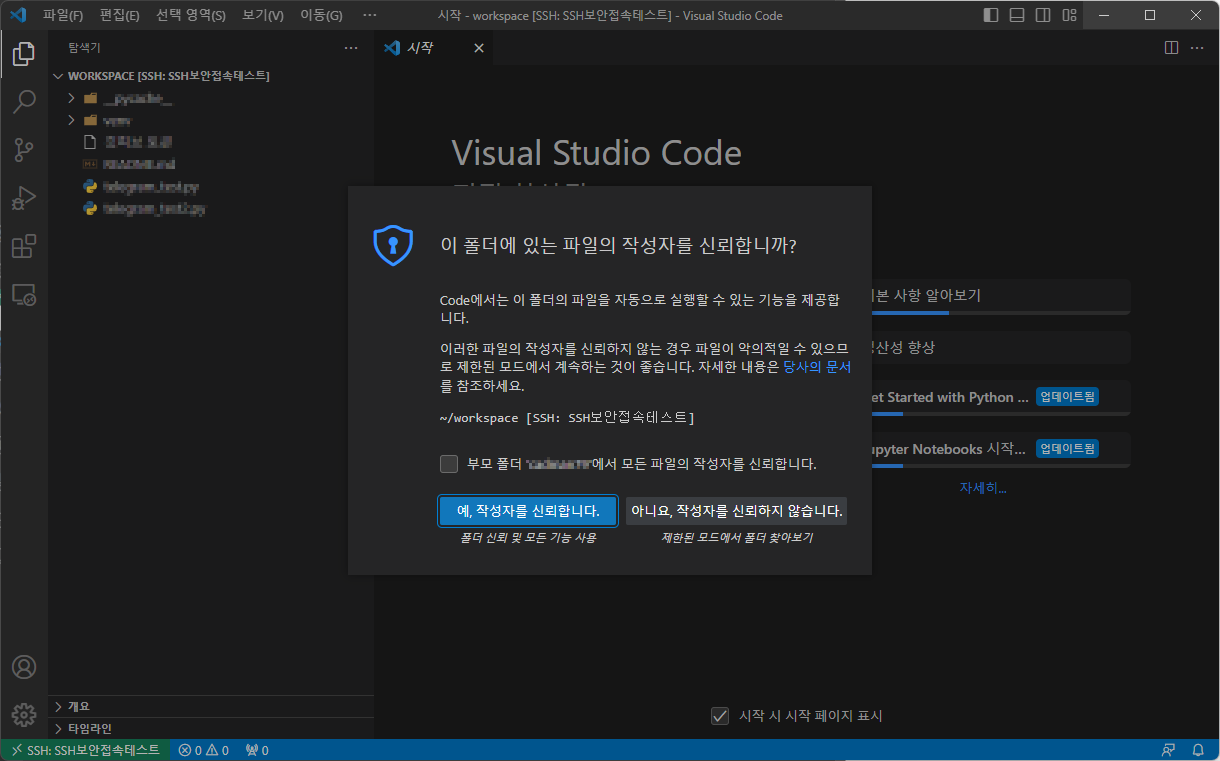Click the Visual Studio Code heading
1220x761 pixels.
596,153
